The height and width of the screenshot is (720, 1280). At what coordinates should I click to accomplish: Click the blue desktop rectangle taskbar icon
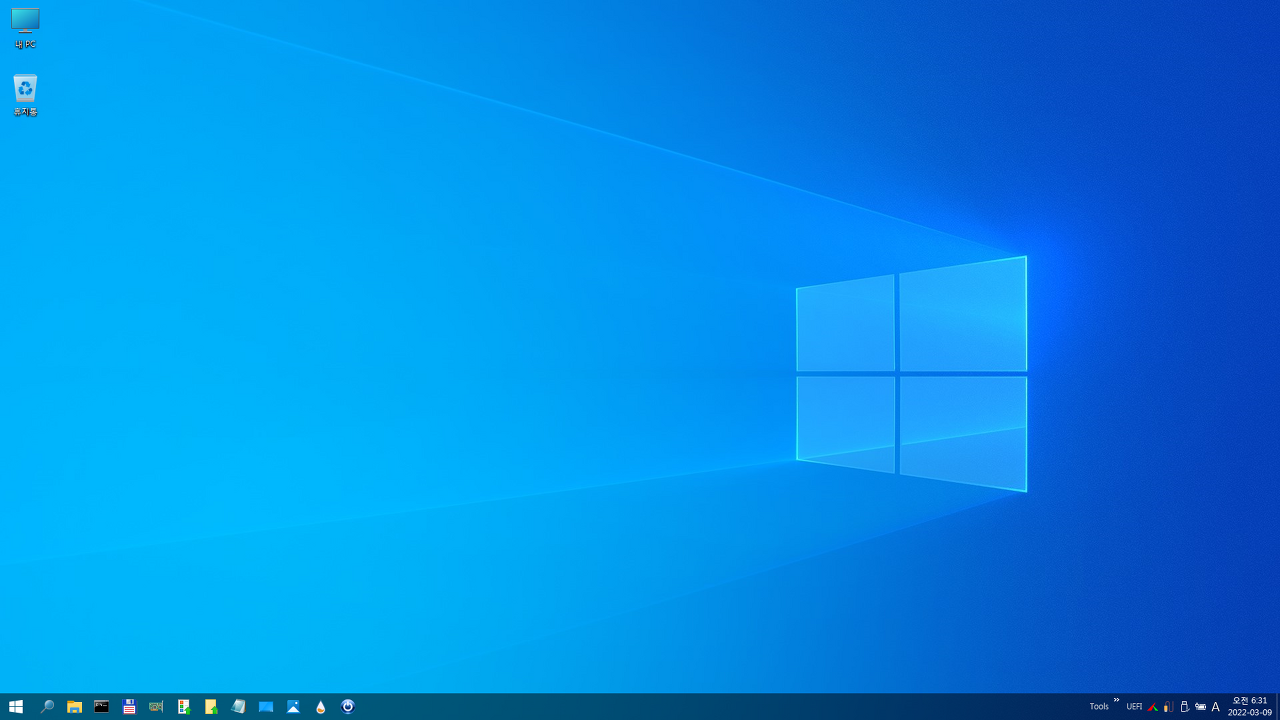coord(266,706)
